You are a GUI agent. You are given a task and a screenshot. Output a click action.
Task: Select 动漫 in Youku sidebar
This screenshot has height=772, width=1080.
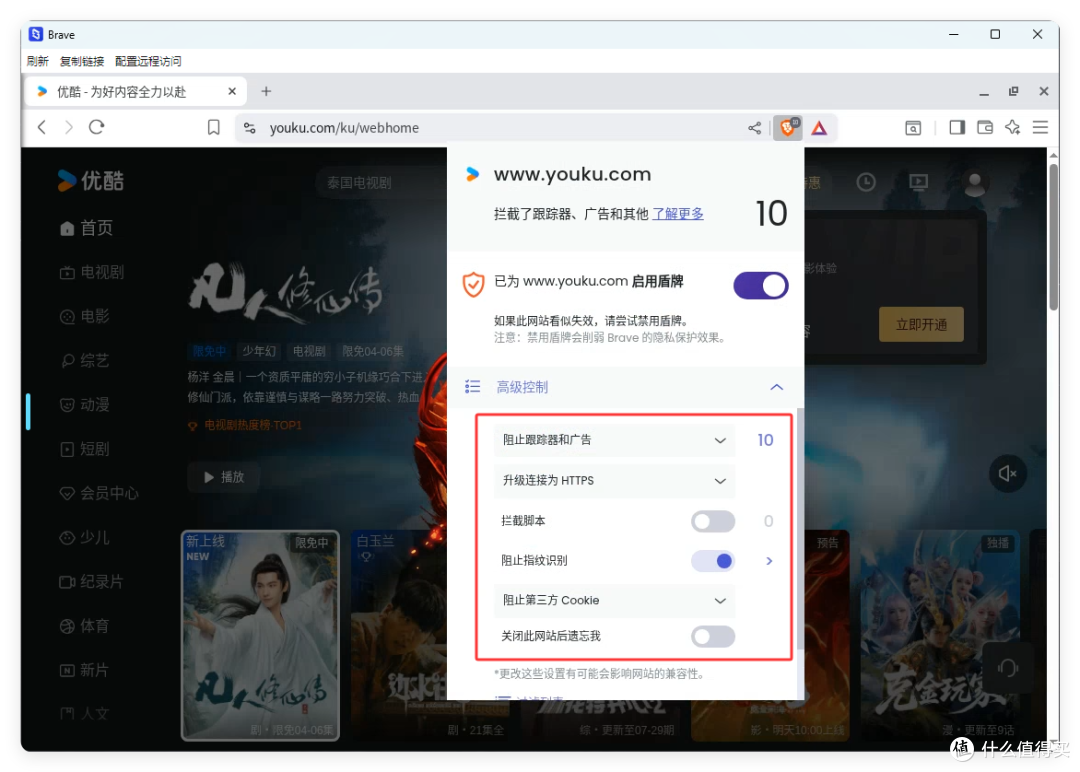[85, 404]
